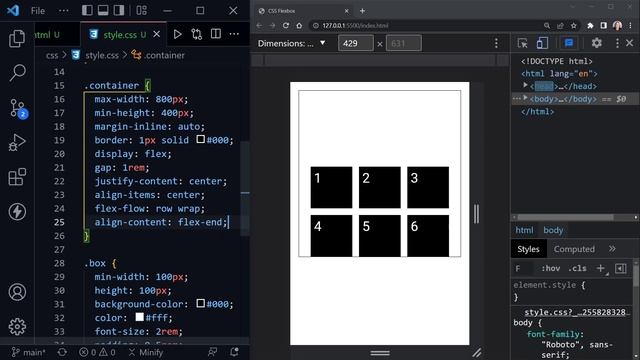640x360 pixels.
Task: Activate the inspect element picker
Action: click(x=522, y=43)
